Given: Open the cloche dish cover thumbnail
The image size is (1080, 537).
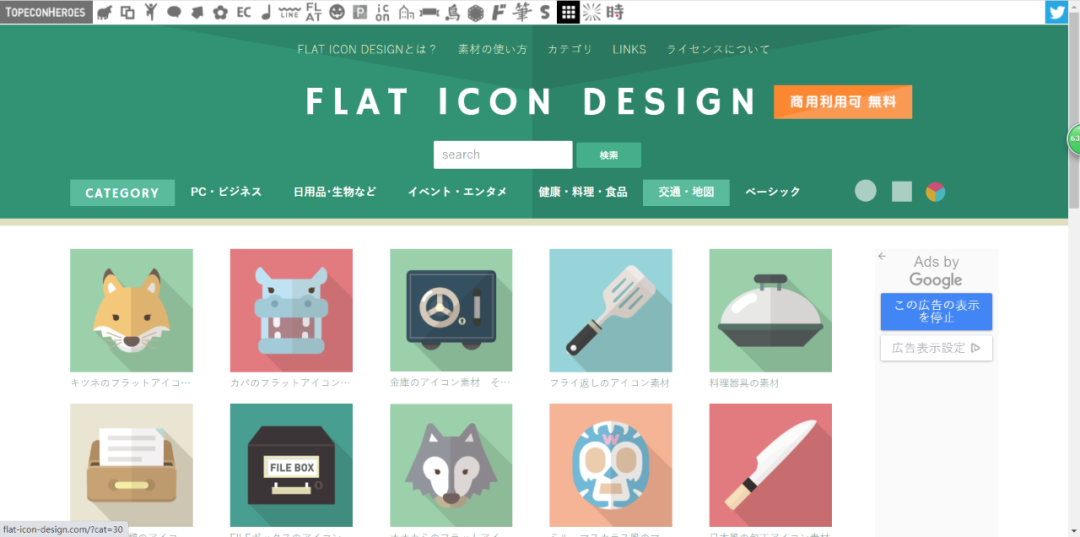Looking at the screenshot, I should click(771, 310).
